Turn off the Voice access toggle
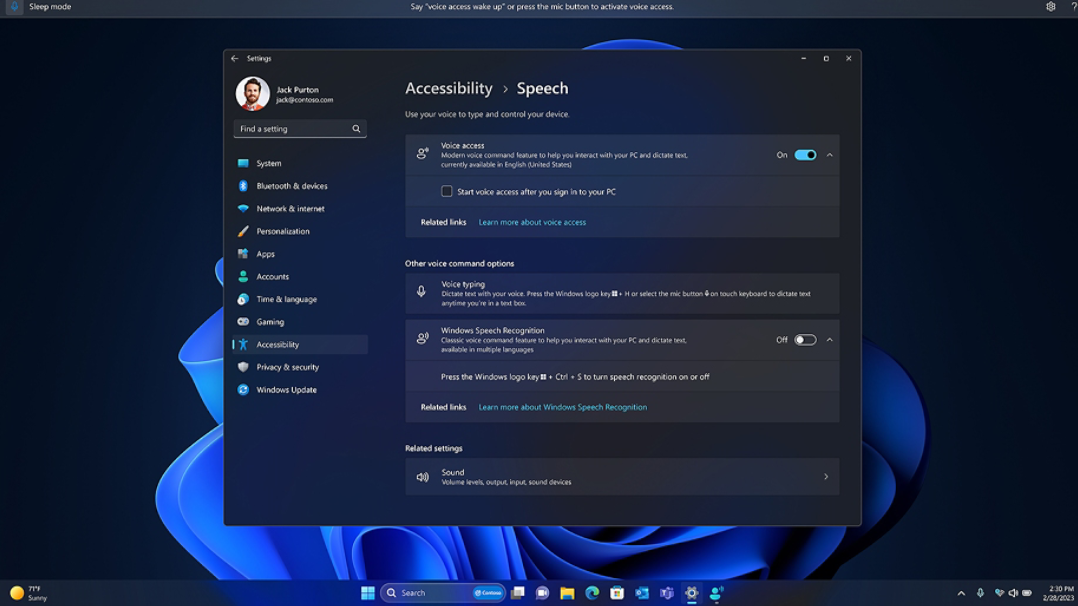The image size is (1078, 606). pos(805,155)
